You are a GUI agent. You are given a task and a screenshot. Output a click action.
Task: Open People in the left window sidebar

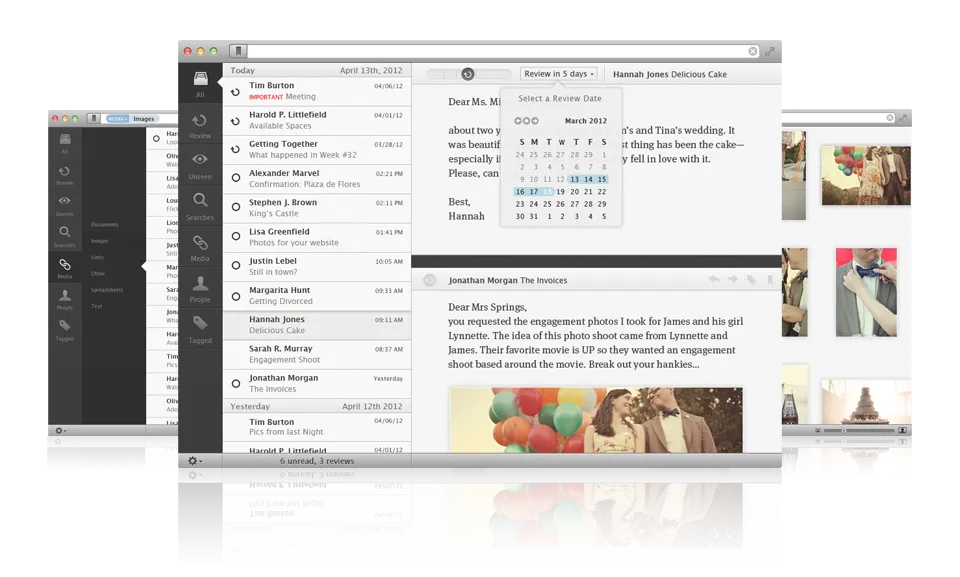65,299
